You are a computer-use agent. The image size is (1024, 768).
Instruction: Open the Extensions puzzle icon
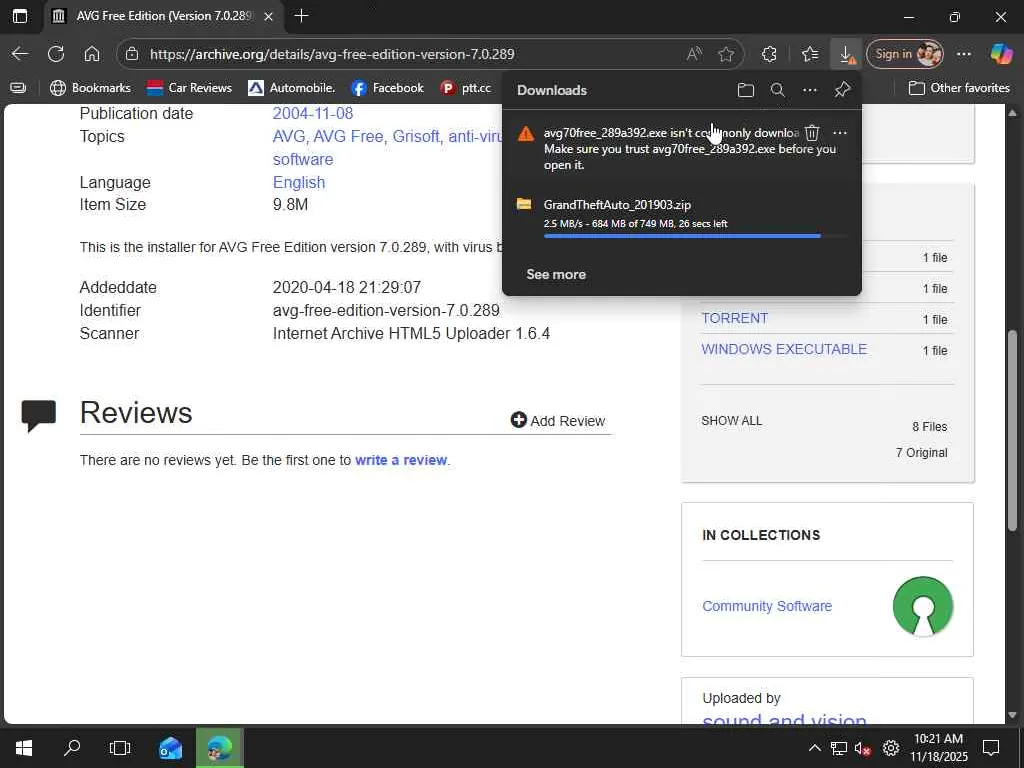pyautogui.click(x=769, y=54)
